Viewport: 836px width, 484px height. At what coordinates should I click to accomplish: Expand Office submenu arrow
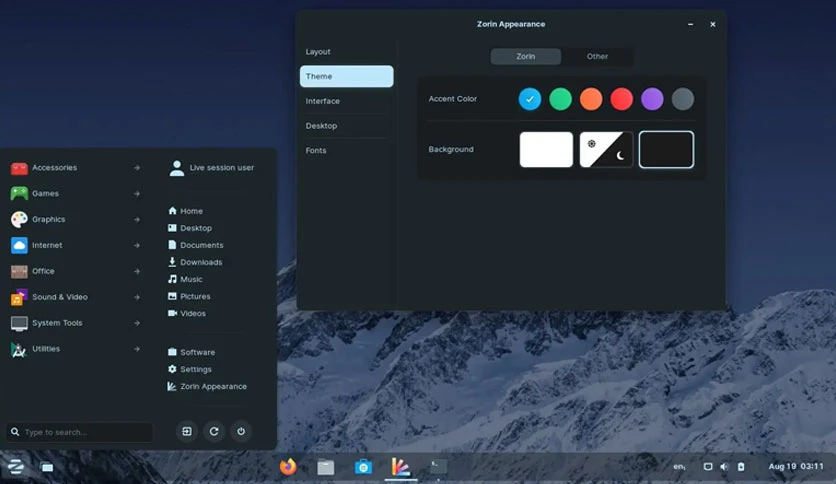(x=137, y=271)
